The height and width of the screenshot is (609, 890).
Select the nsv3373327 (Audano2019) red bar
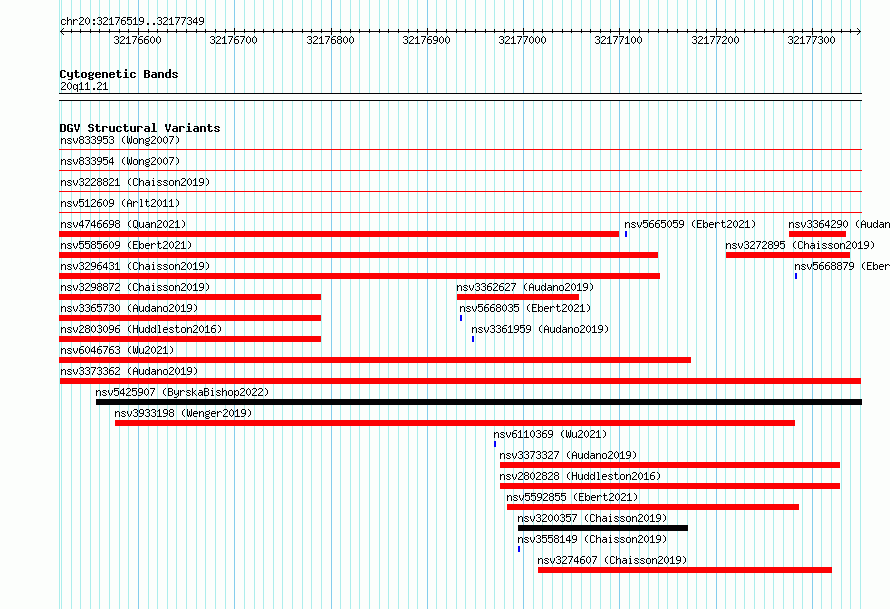click(x=670, y=465)
